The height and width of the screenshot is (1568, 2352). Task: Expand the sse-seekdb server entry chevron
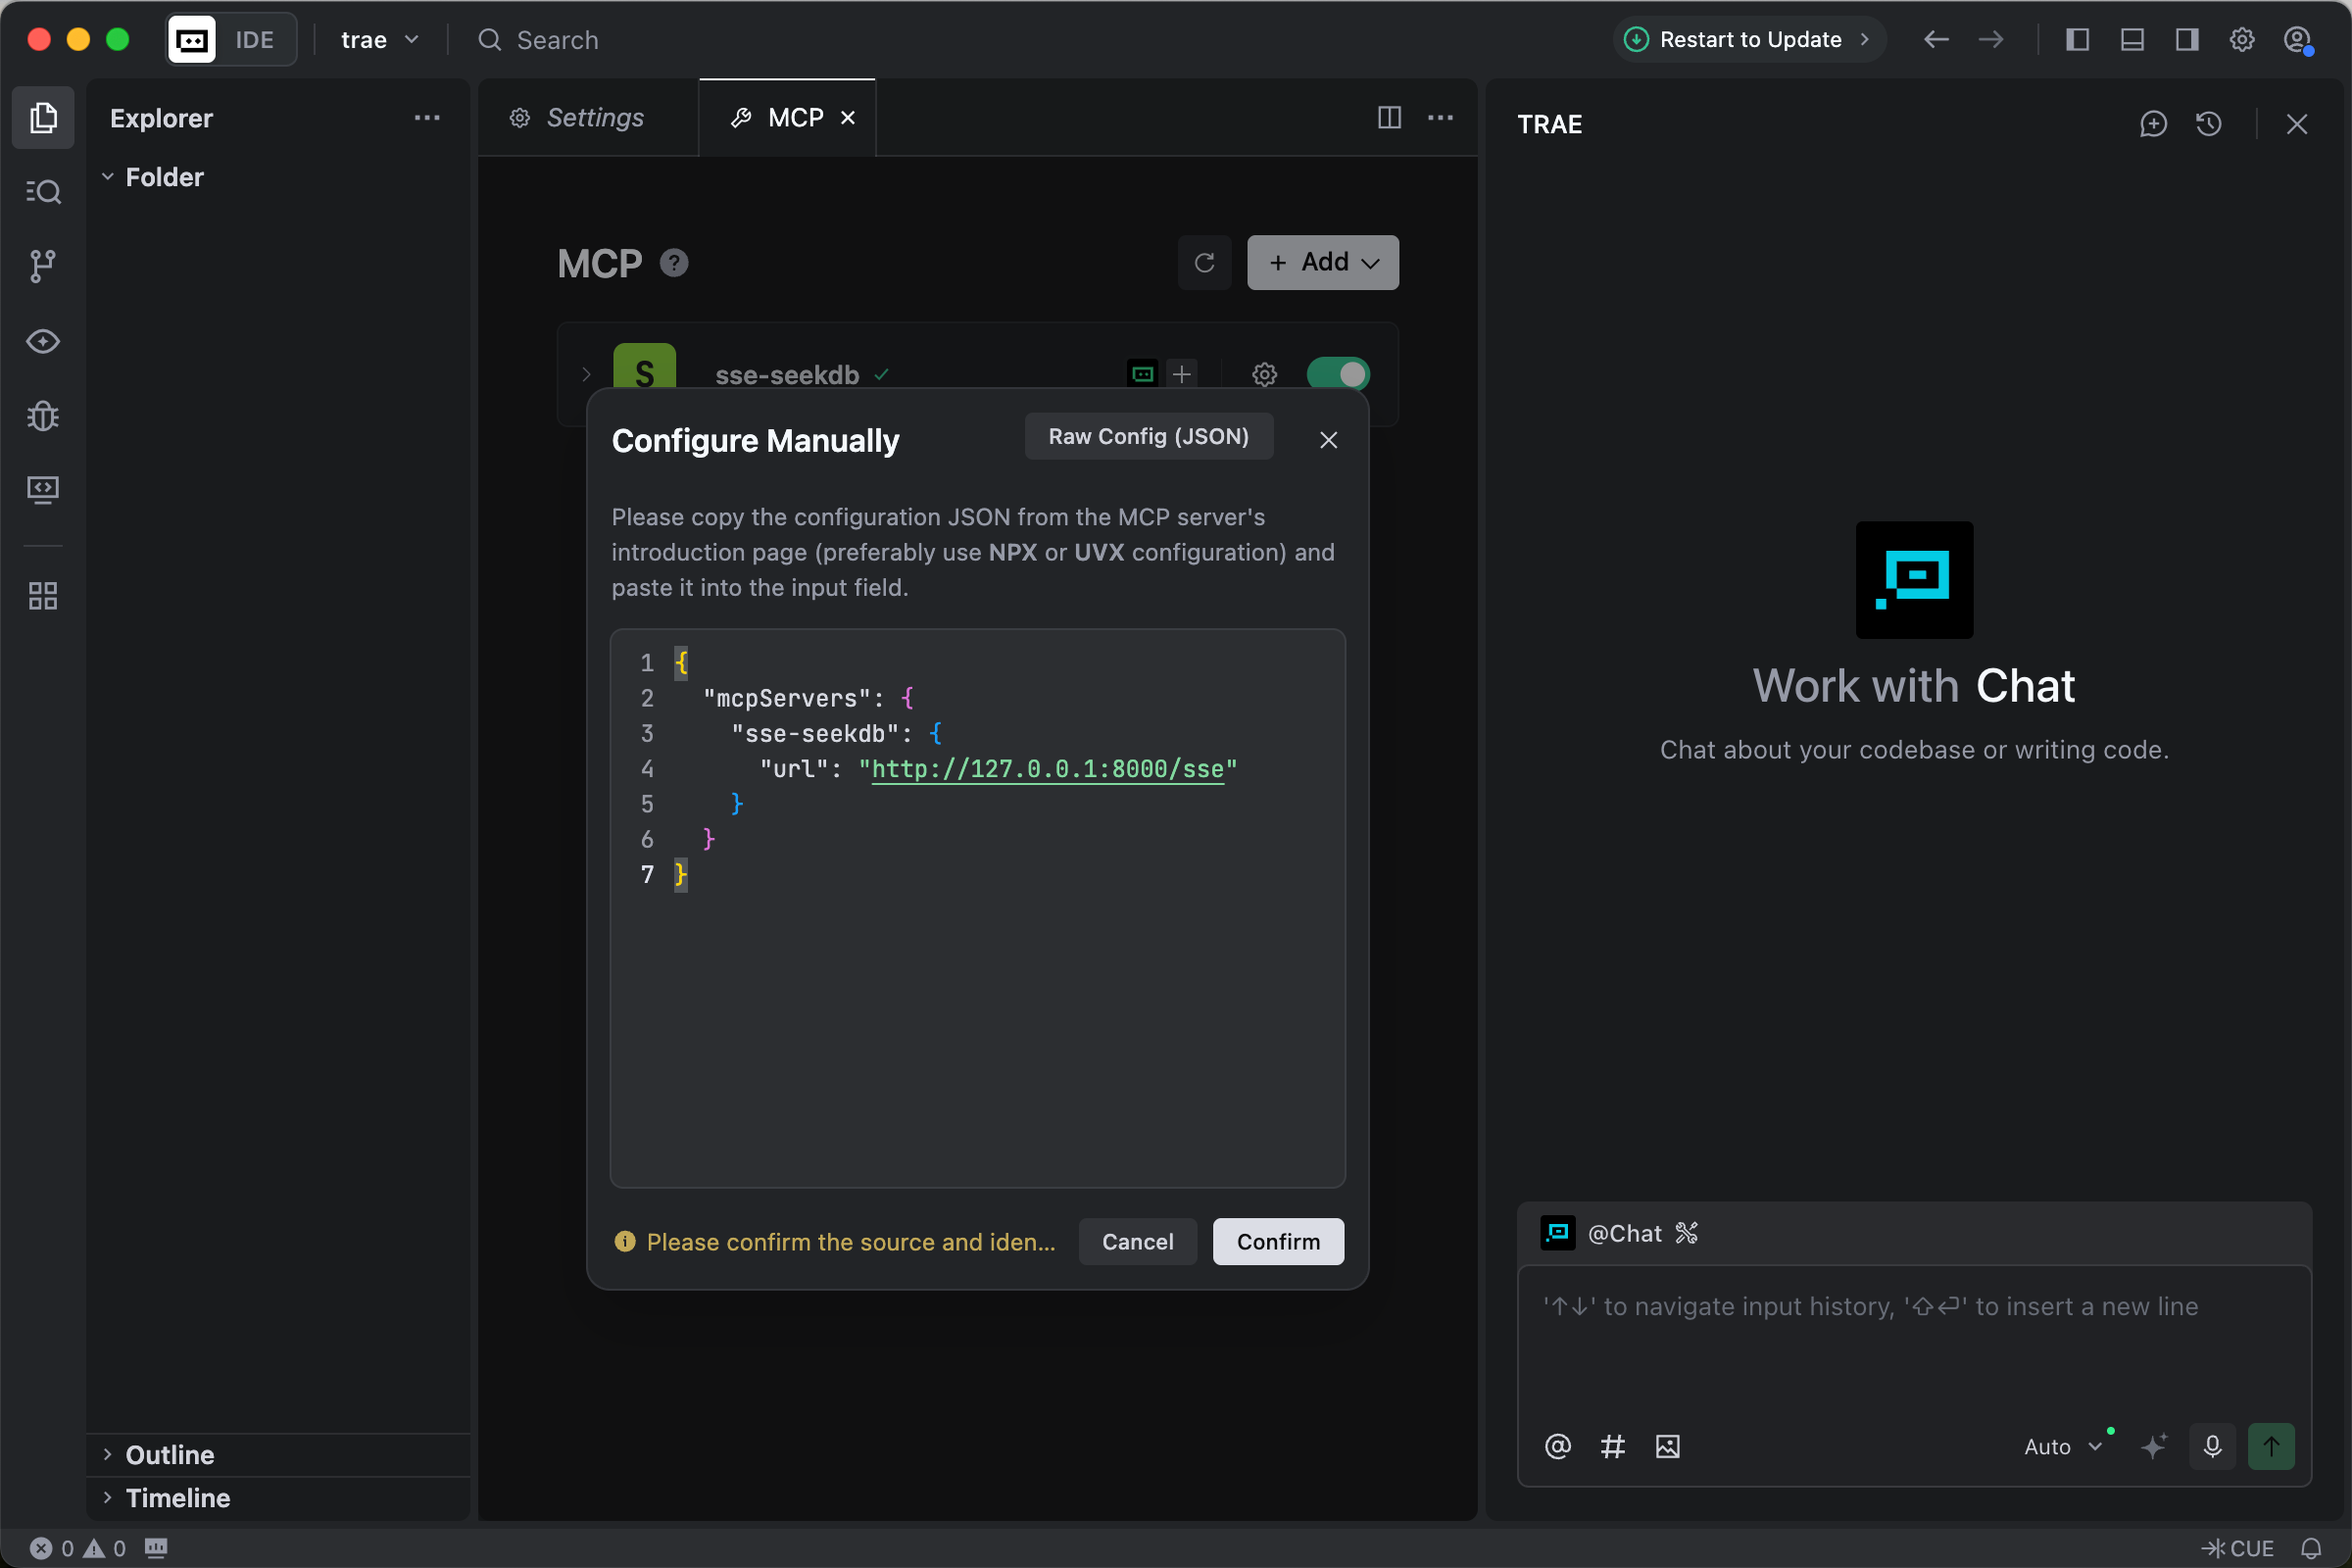(x=586, y=374)
